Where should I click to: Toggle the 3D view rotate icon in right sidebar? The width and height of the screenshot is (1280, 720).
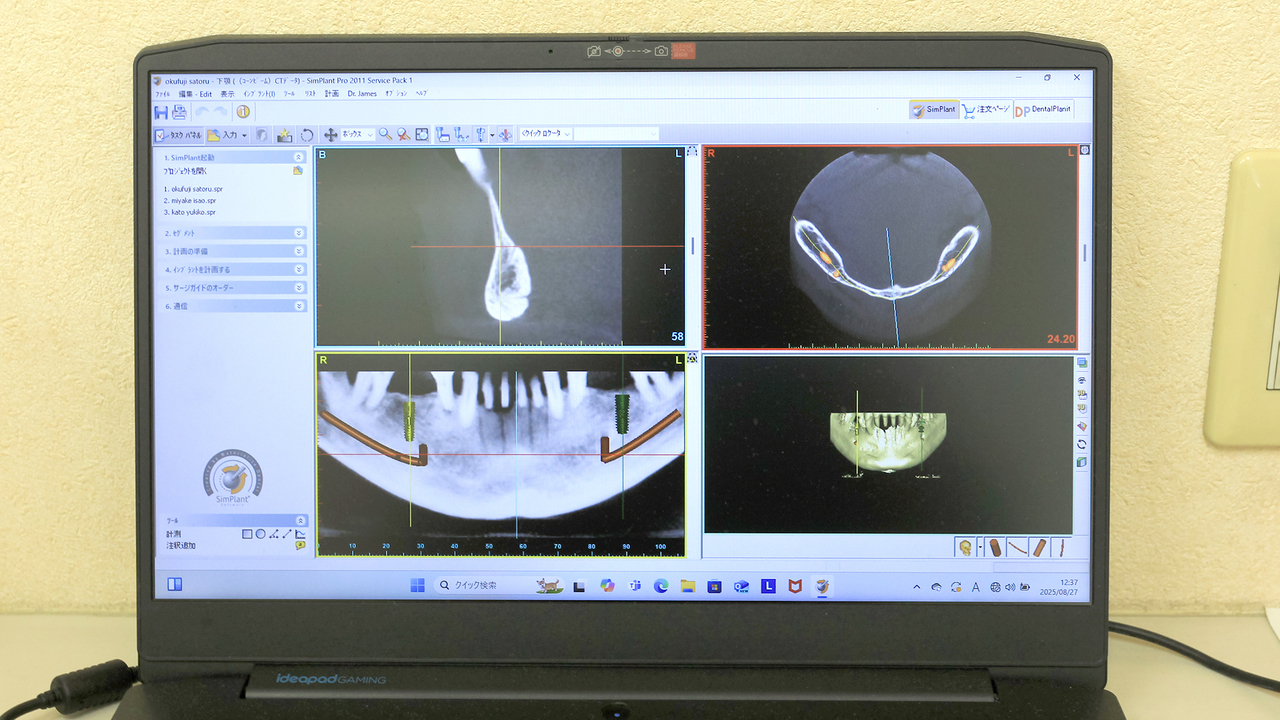pos(1082,444)
